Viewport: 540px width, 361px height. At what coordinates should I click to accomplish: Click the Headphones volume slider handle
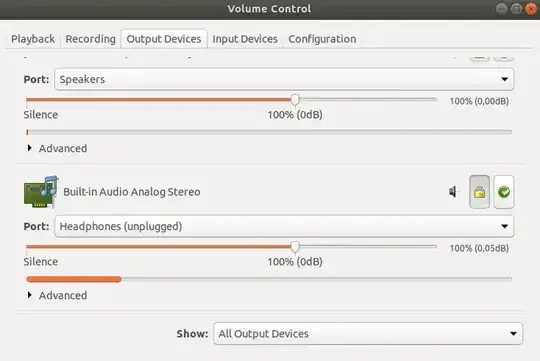point(295,247)
